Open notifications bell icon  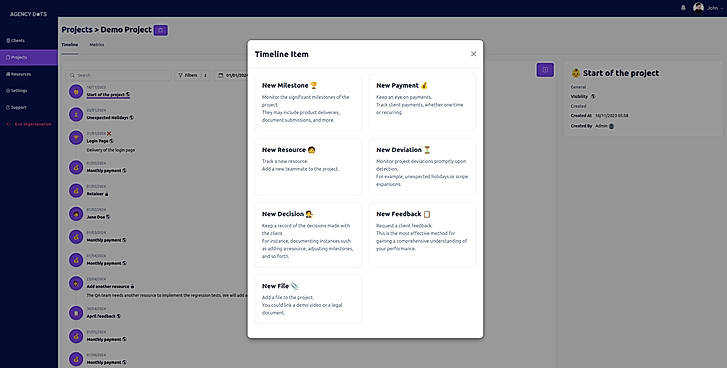click(683, 8)
